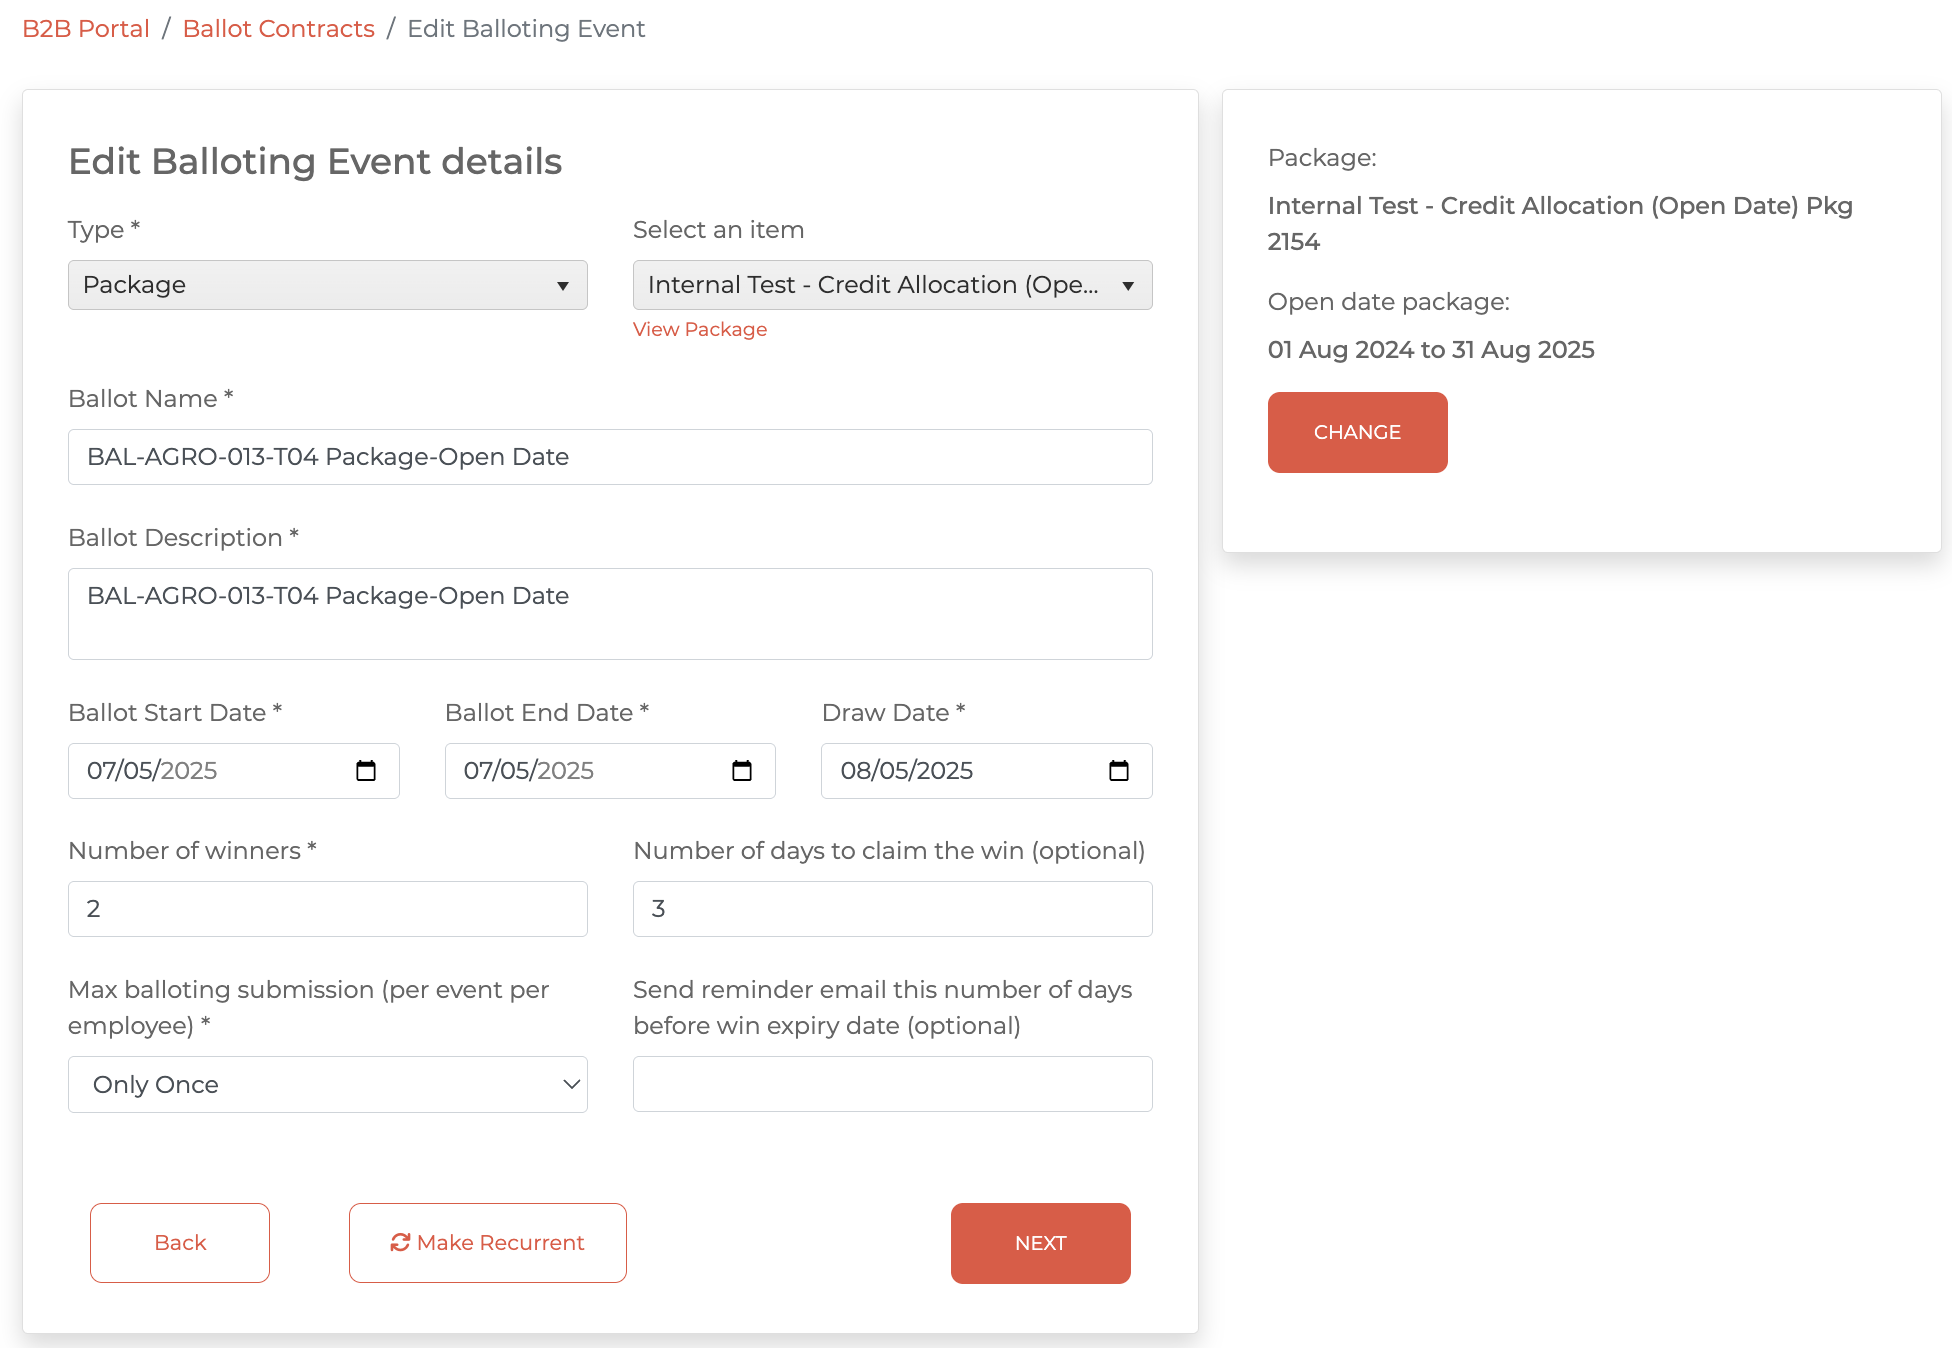Open Ballot End Date calendar picker icon
This screenshot has height=1348, width=1952.
click(x=742, y=771)
